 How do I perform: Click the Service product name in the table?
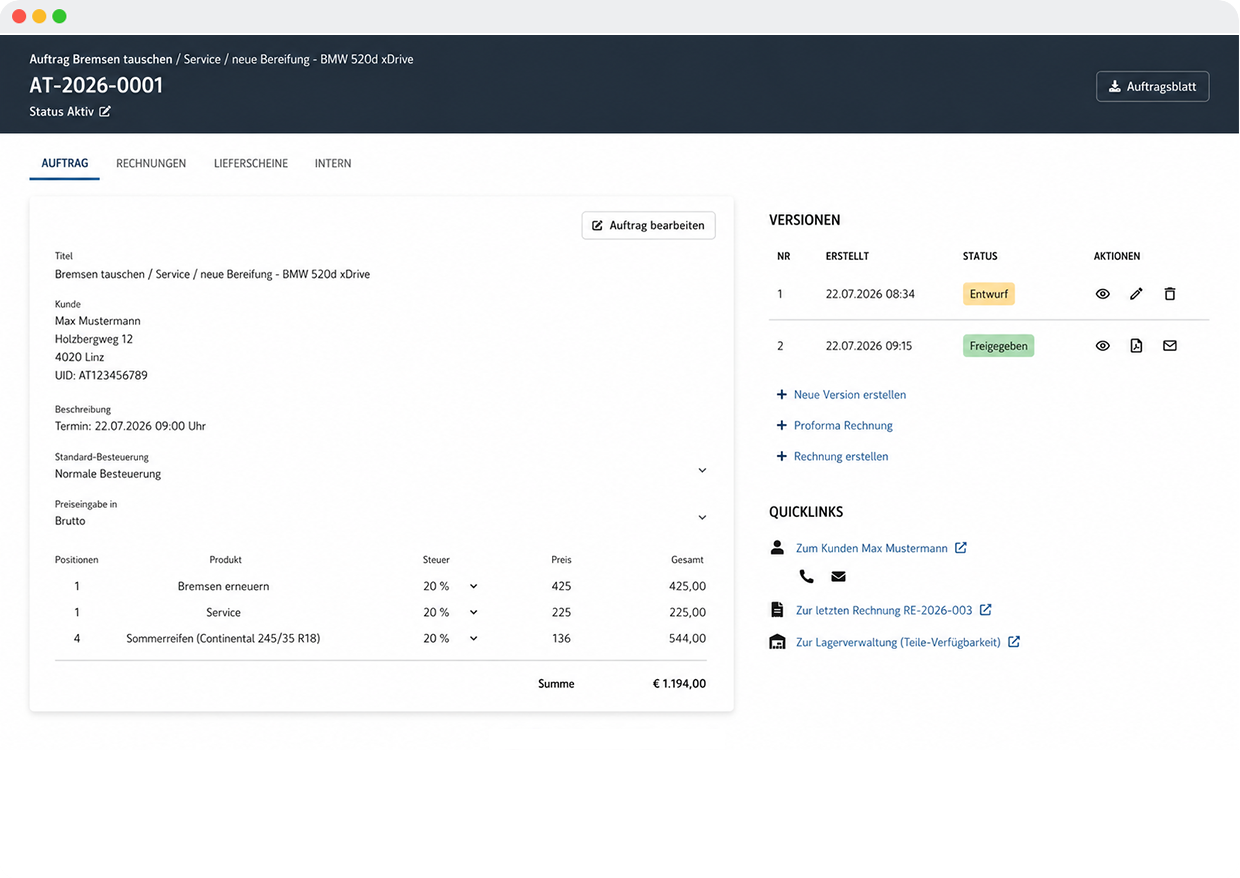coord(223,612)
